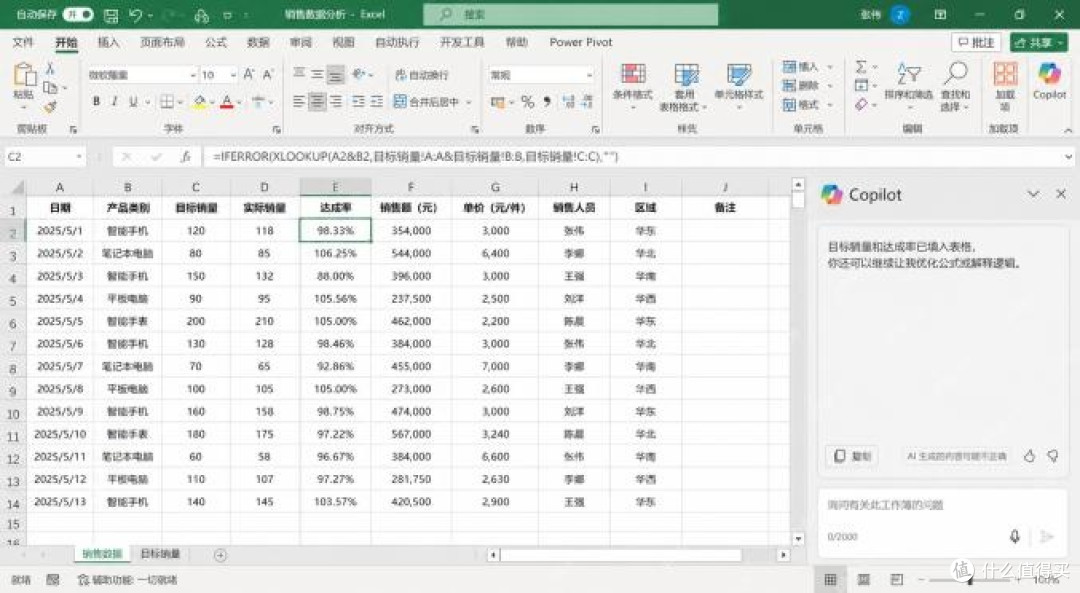Apply percent style
The width and height of the screenshot is (1080, 593).
(x=528, y=102)
